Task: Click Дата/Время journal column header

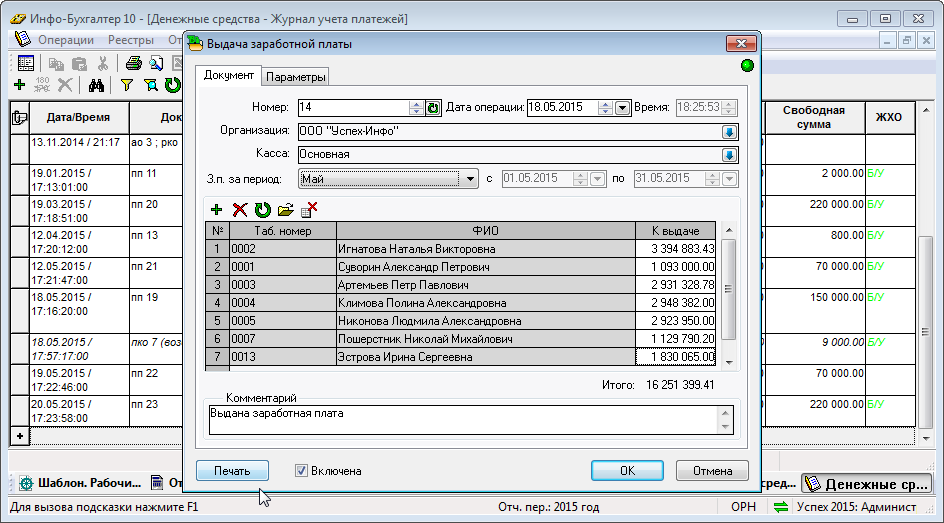Action: (x=78, y=117)
